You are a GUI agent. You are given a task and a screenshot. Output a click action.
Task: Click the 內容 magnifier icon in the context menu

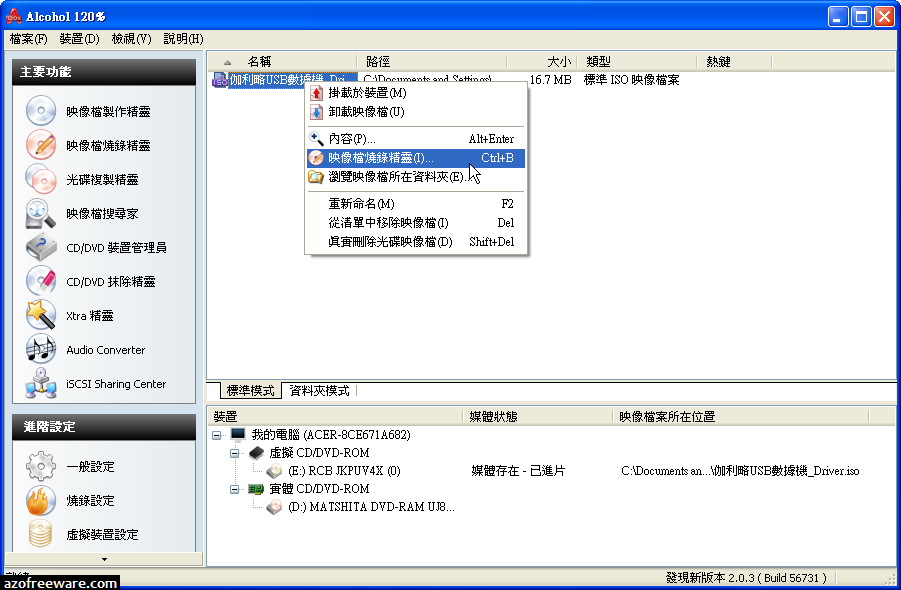(316, 138)
